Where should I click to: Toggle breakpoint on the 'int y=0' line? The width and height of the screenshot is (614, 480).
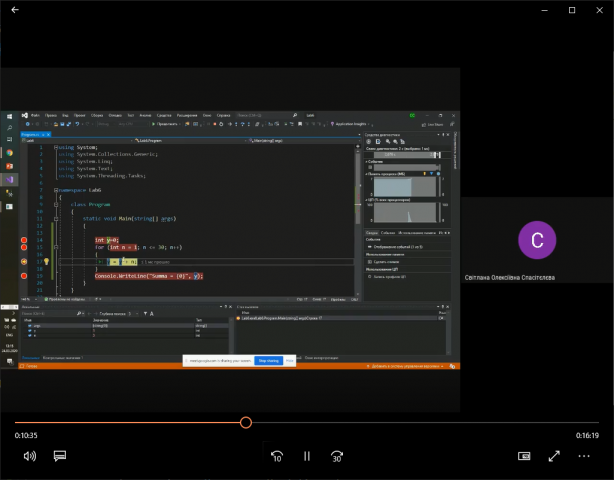pyautogui.click(x=24, y=241)
